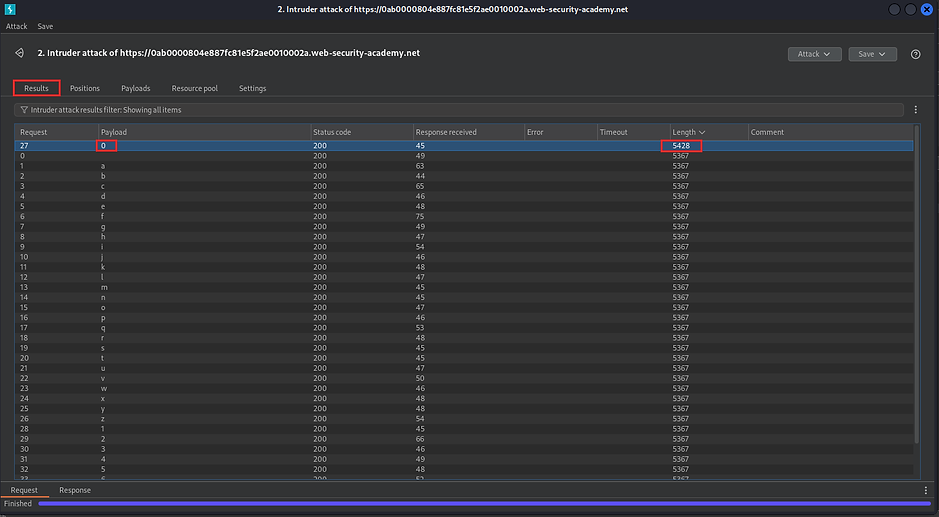Select the row with payload n
The image size is (939, 517).
click(464, 297)
